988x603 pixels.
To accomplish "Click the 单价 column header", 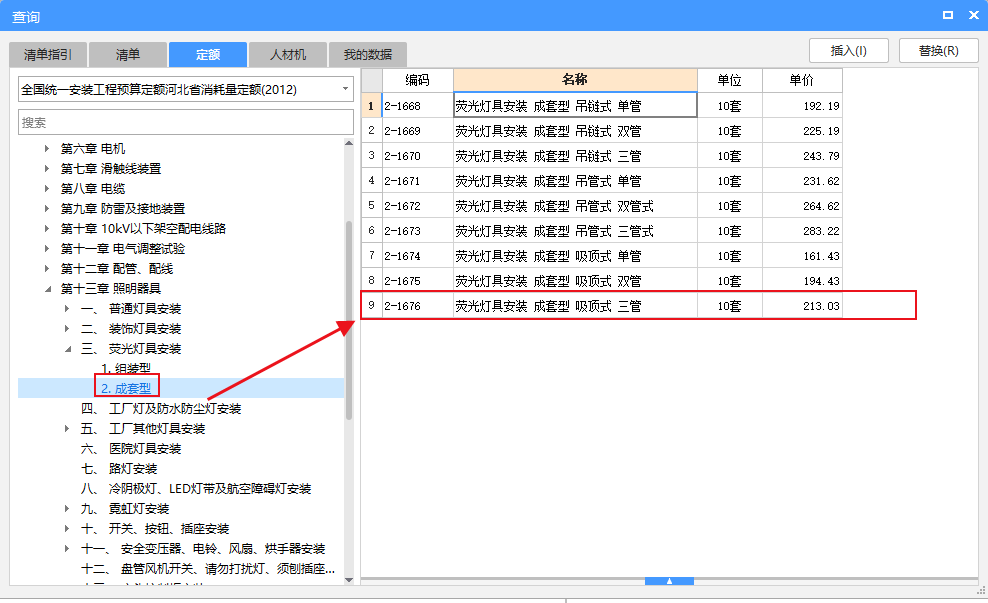I will click(x=802, y=80).
